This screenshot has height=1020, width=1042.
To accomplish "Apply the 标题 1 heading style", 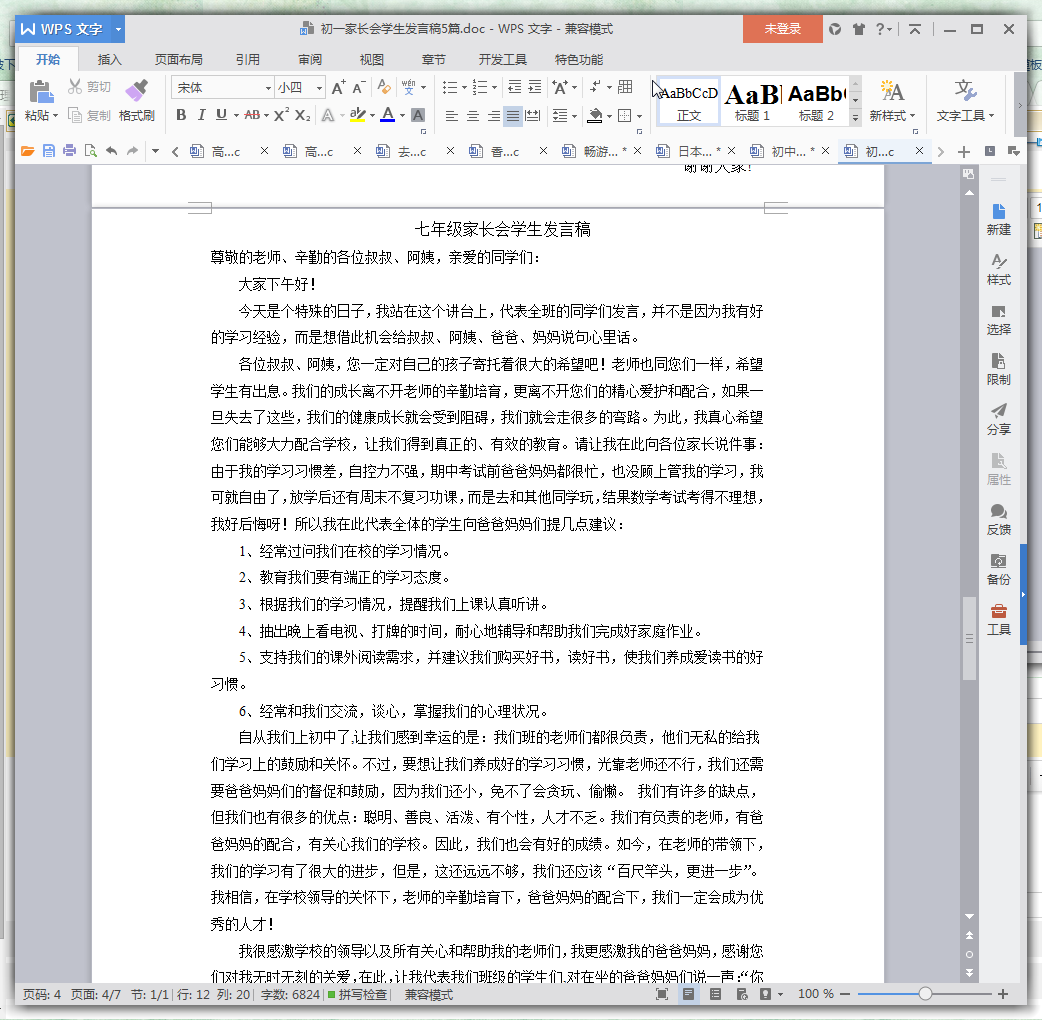I will coord(752,101).
